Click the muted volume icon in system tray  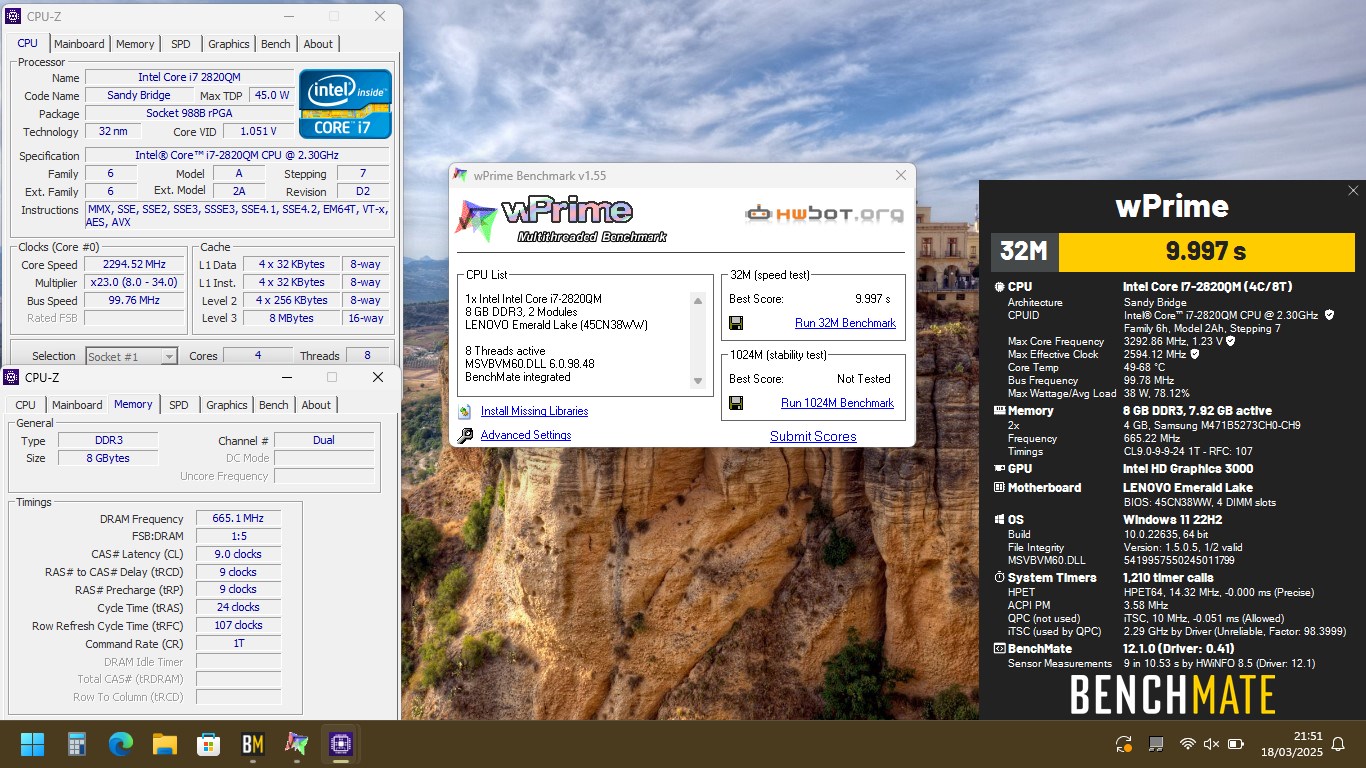point(1211,744)
